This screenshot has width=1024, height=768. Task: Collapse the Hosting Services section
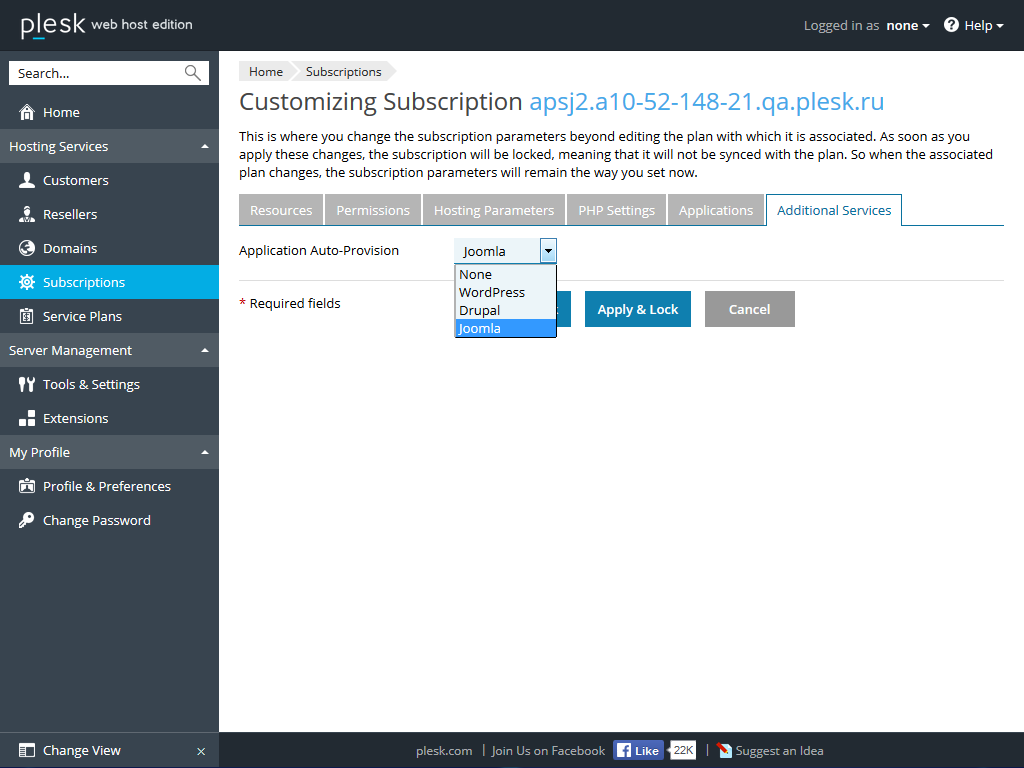205,147
